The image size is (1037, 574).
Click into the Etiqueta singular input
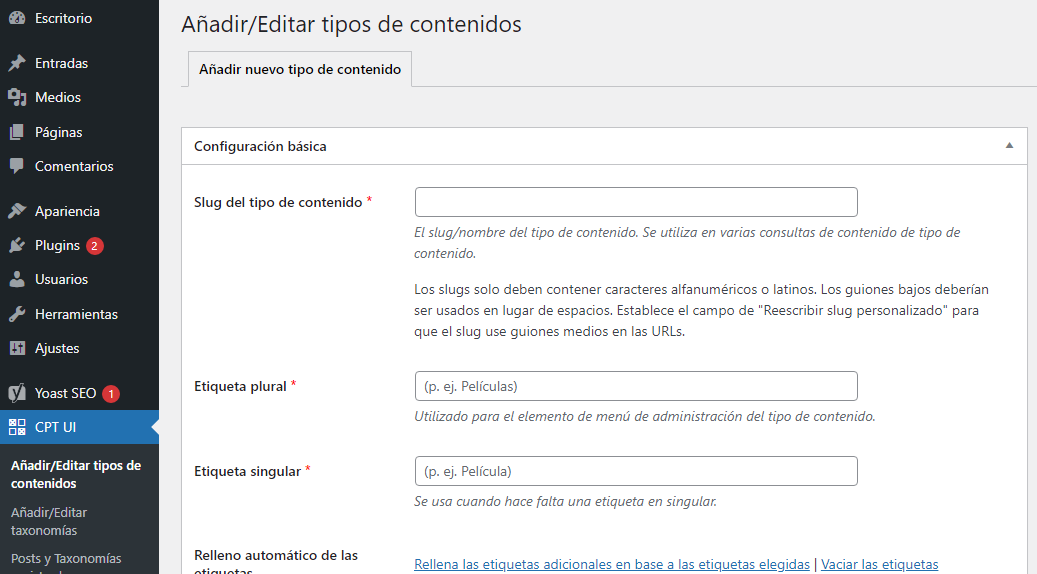point(636,472)
